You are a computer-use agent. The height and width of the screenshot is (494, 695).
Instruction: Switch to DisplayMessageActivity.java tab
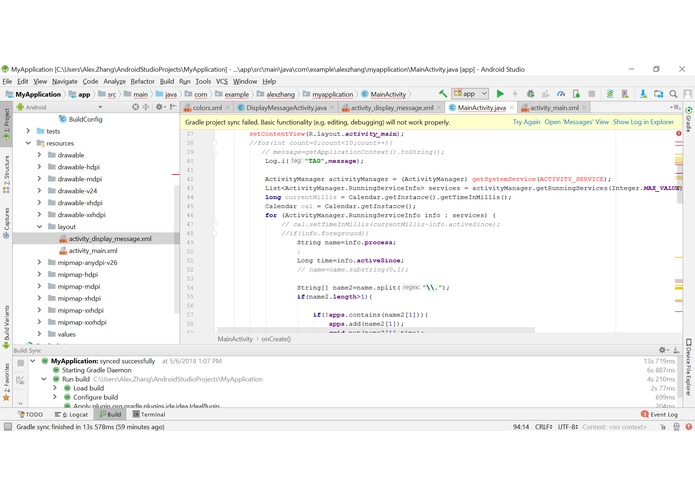(286, 108)
